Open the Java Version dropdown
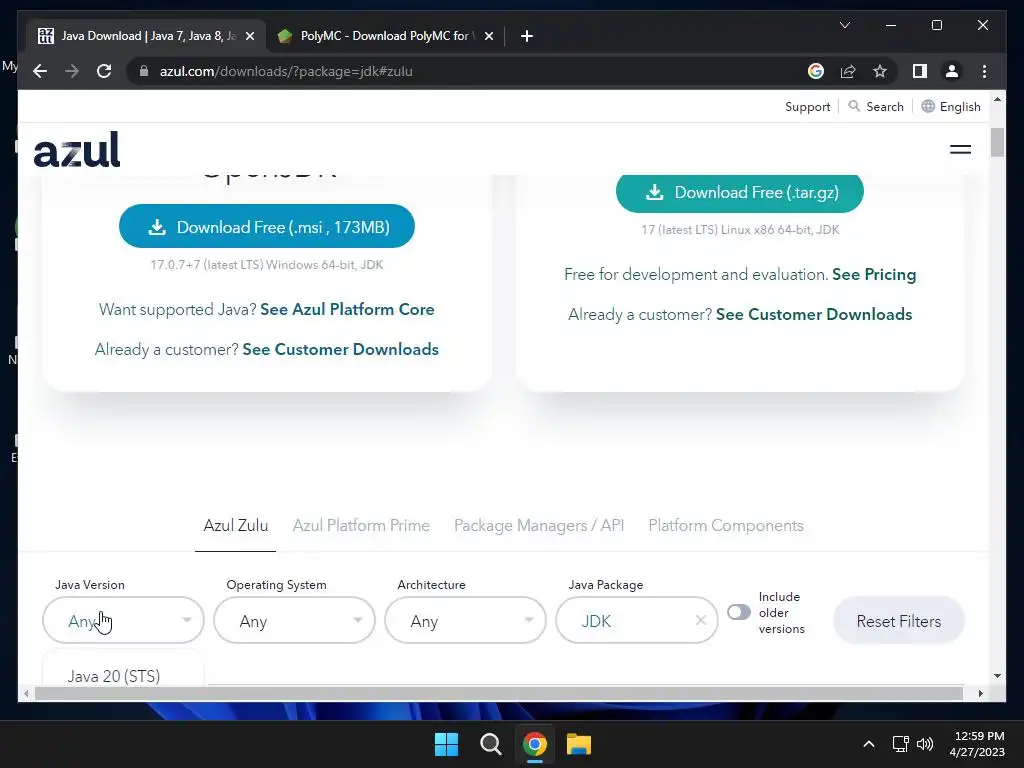The height and width of the screenshot is (768, 1024). point(123,620)
